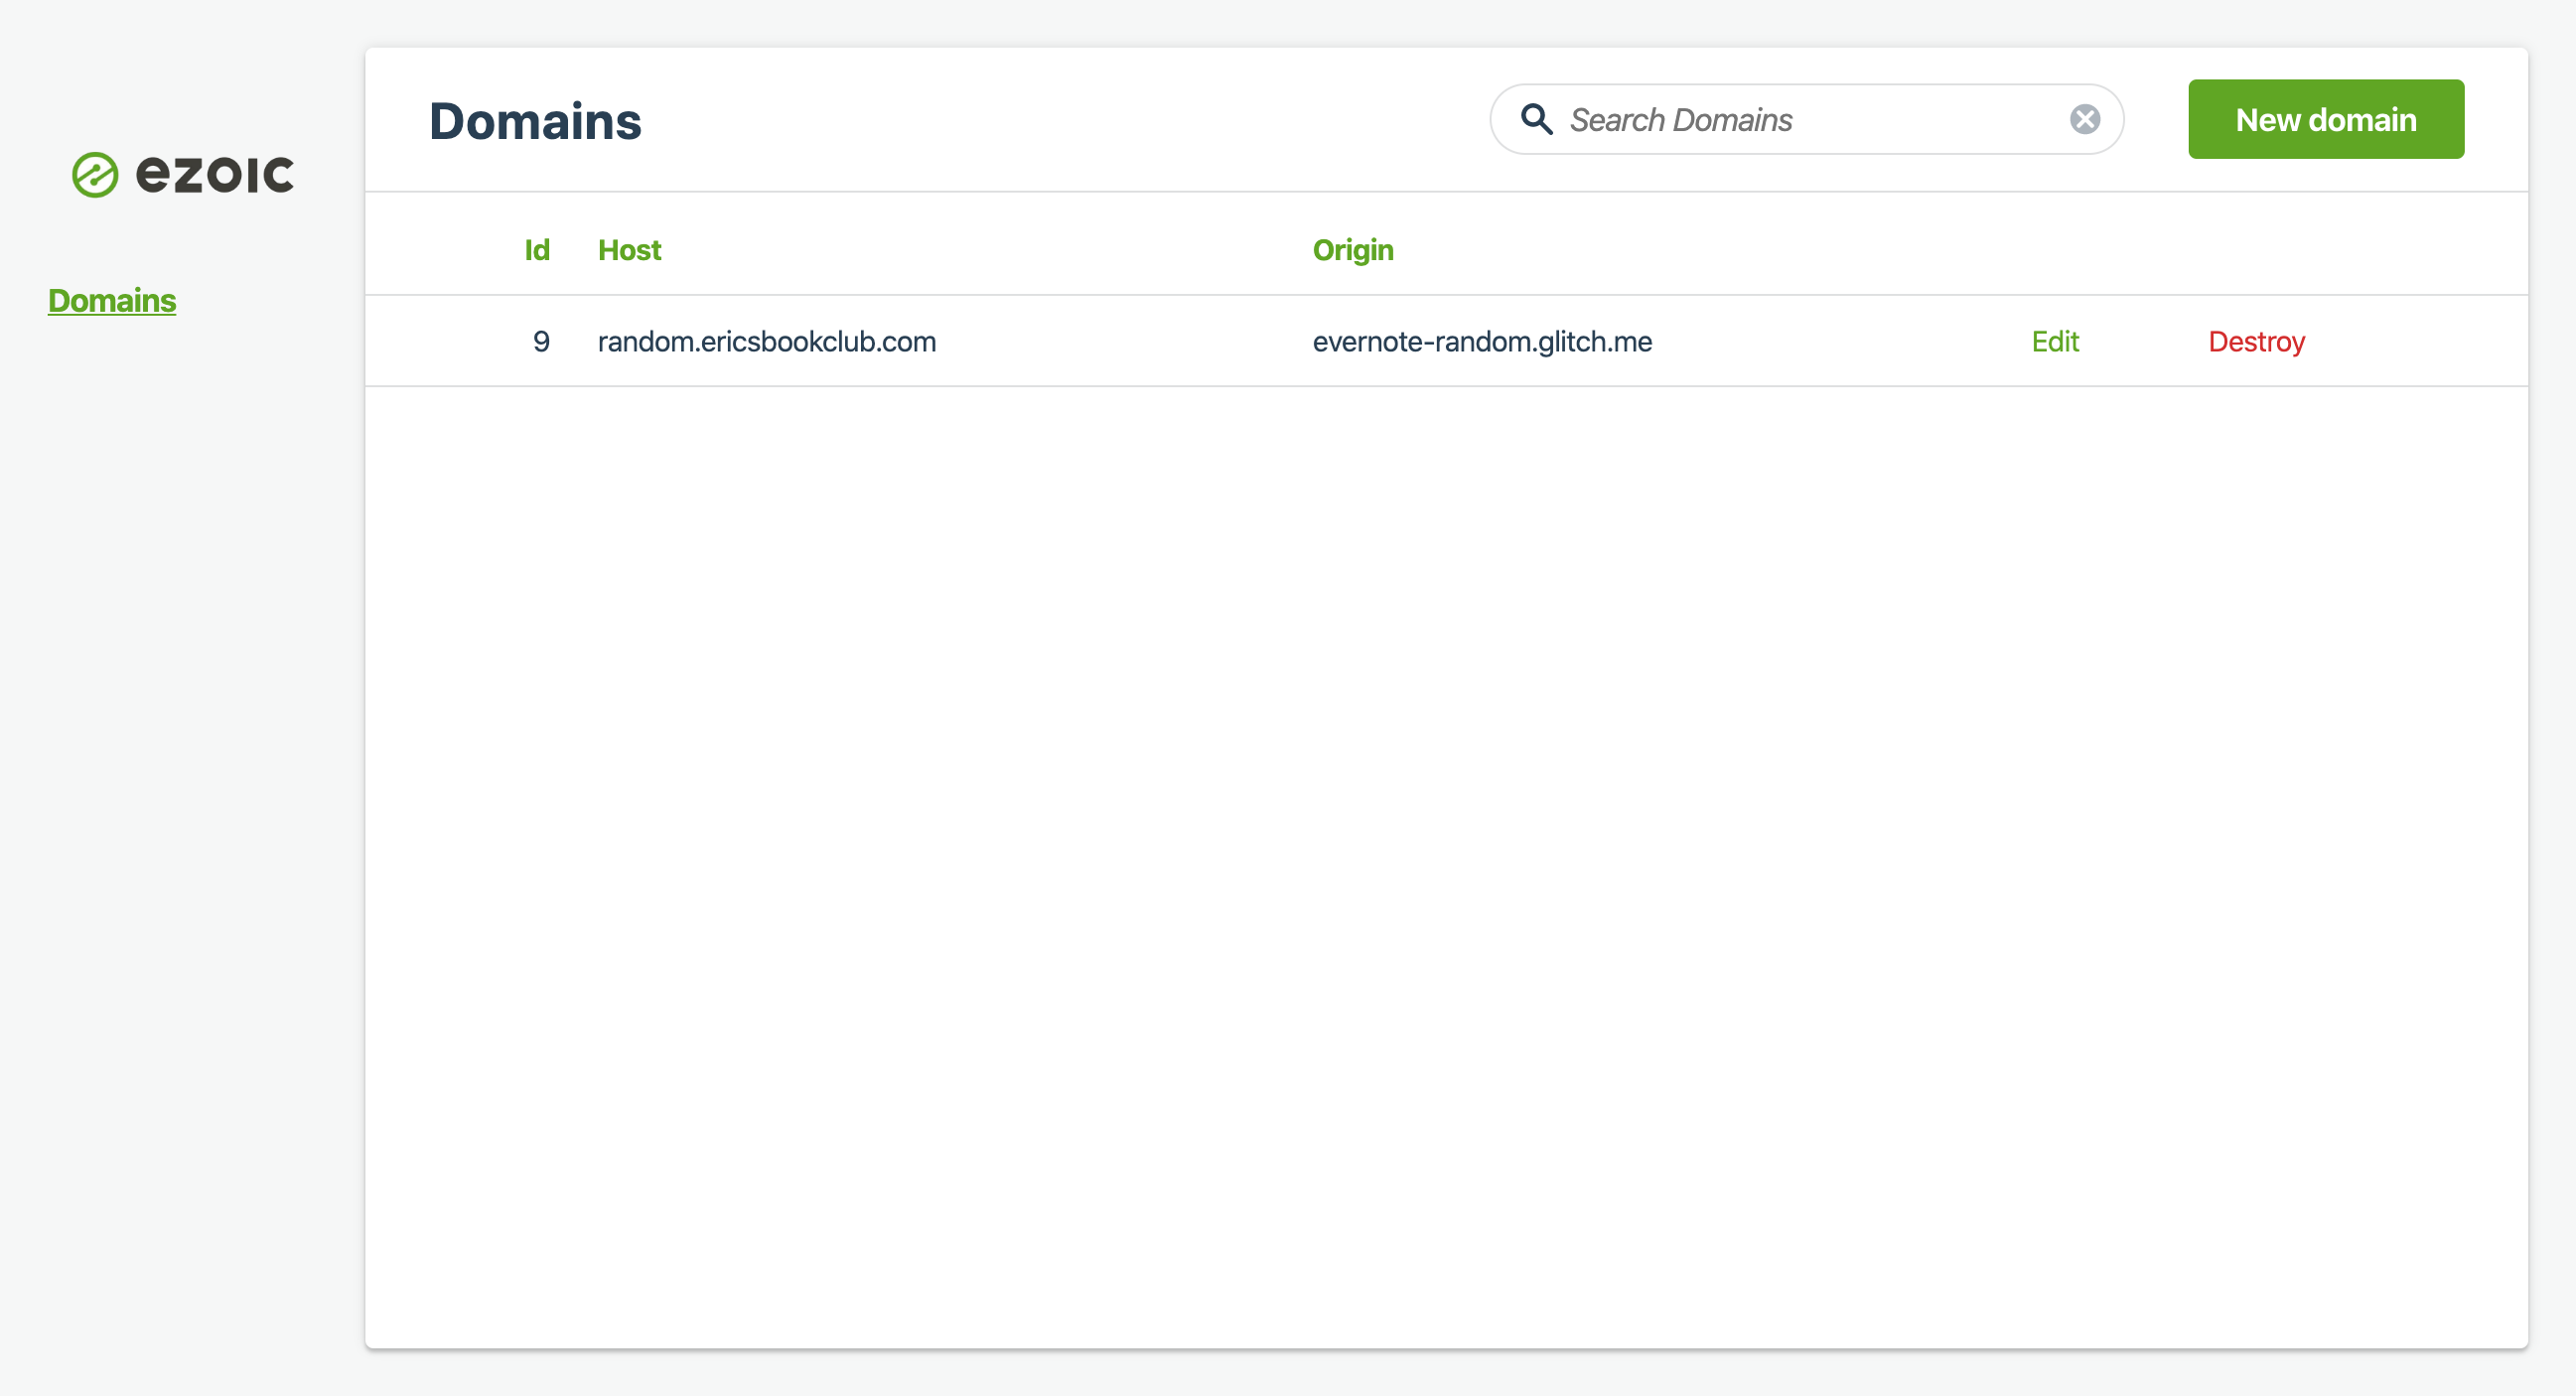Edit the random.ericsbookclub.com domain
The image size is (2576, 1396).
tap(2055, 342)
